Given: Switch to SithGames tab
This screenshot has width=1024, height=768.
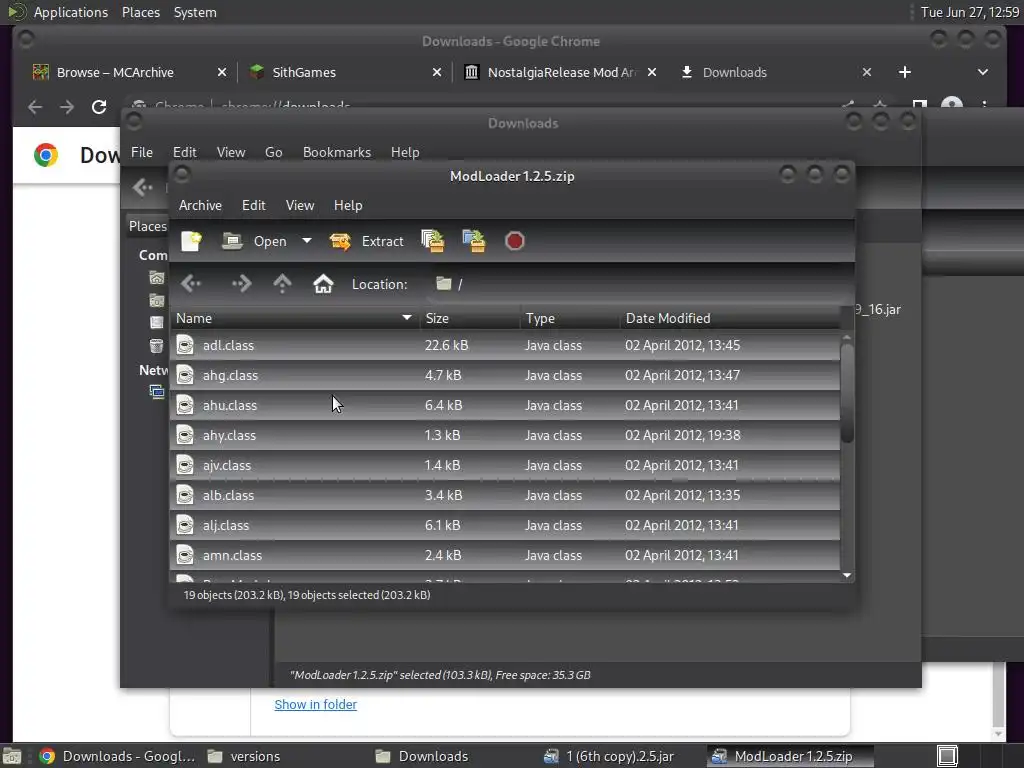Looking at the screenshot, I should click(304, 72).
